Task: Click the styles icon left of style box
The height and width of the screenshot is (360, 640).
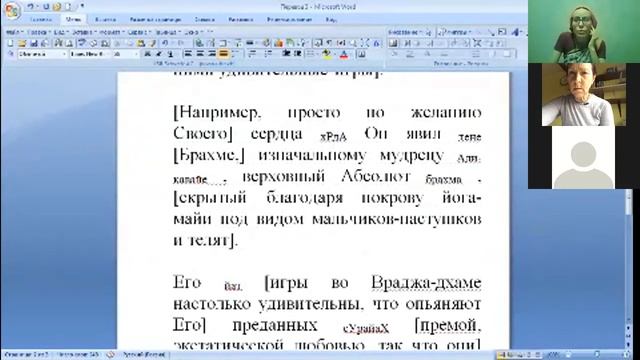Action: click(x=11, y=54)
